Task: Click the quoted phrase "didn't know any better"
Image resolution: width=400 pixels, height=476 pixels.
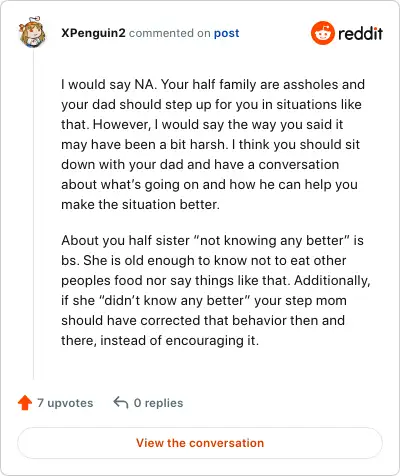Action: pyautogui.click(x=175, y=300)
